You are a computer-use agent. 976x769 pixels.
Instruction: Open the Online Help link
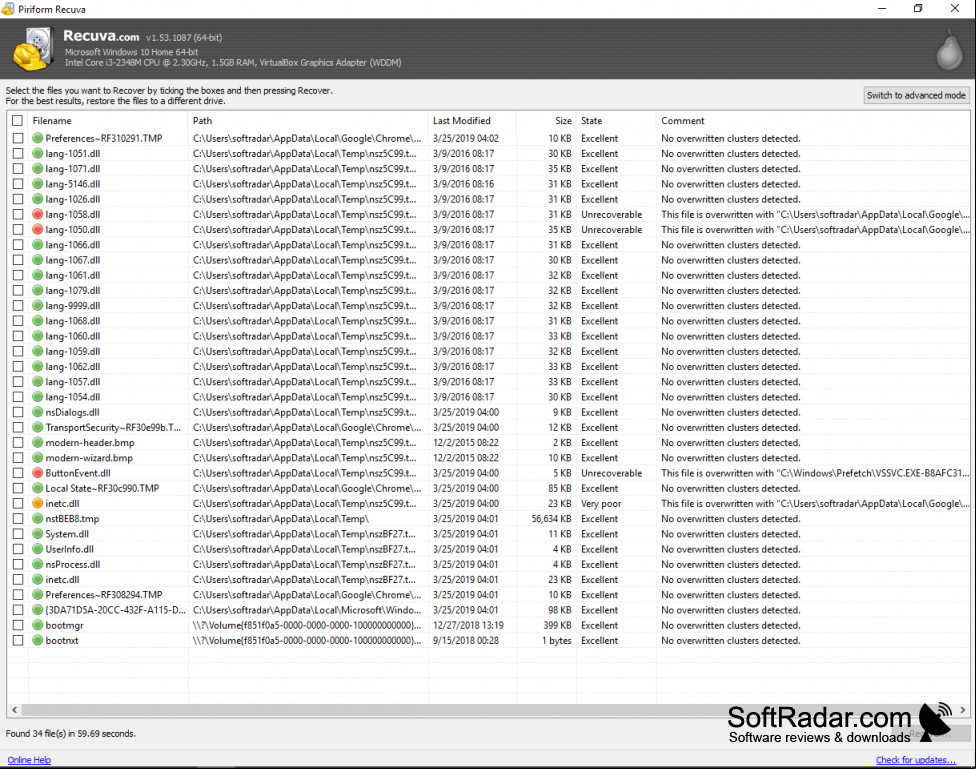[x=29, y=760]
